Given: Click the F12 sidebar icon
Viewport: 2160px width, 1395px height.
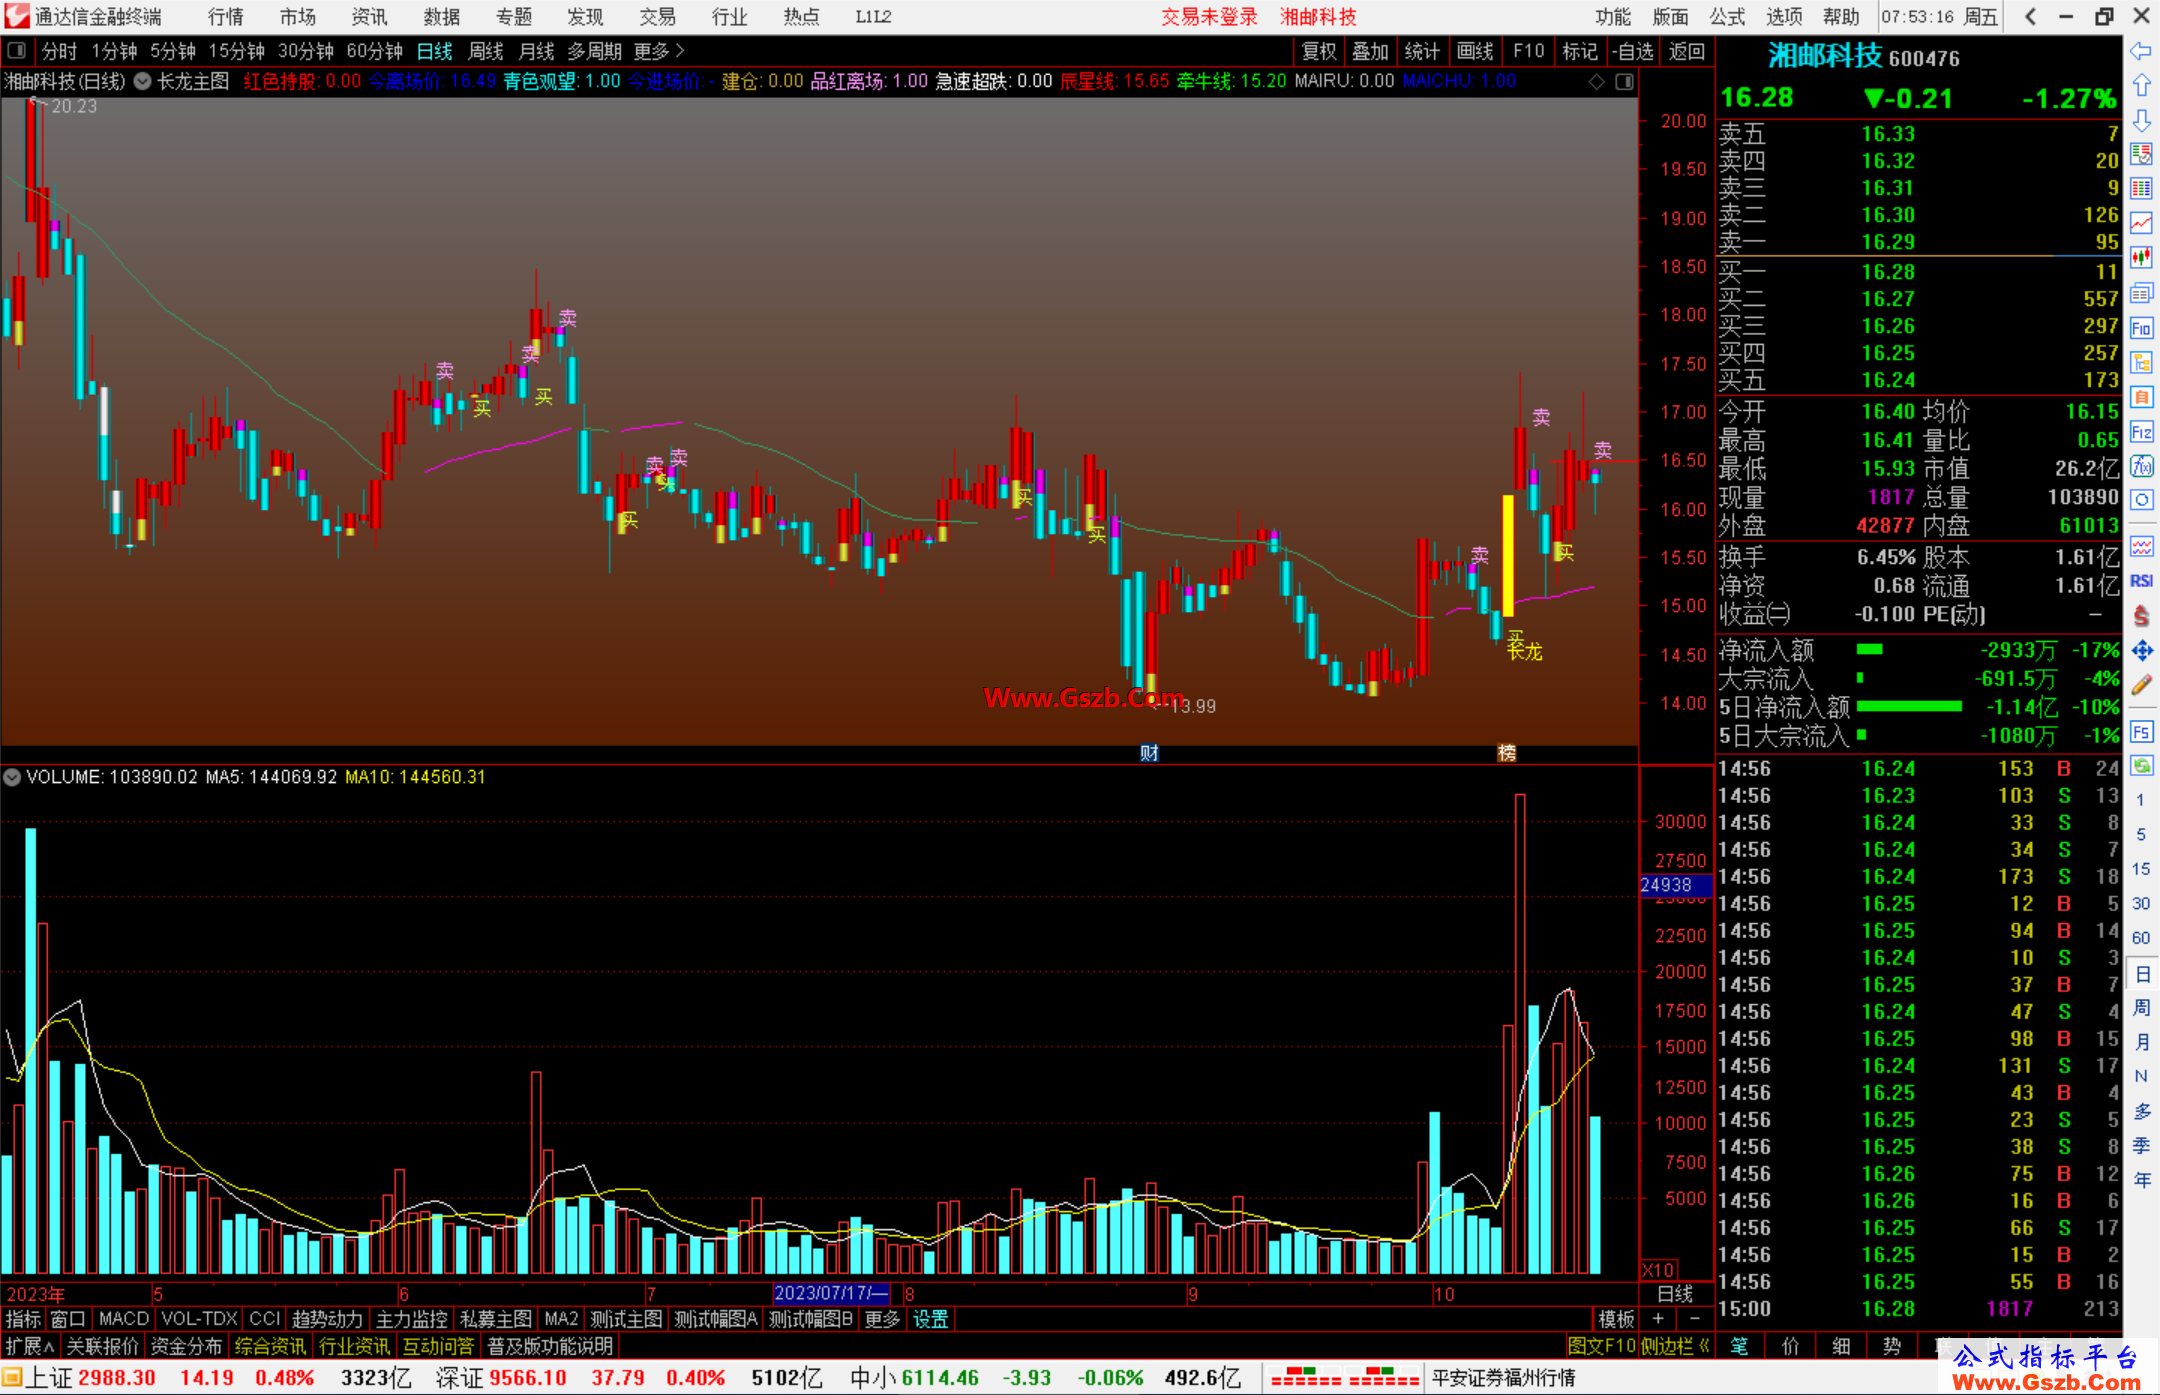Looking at the screenshot, I should (2141, 432).
